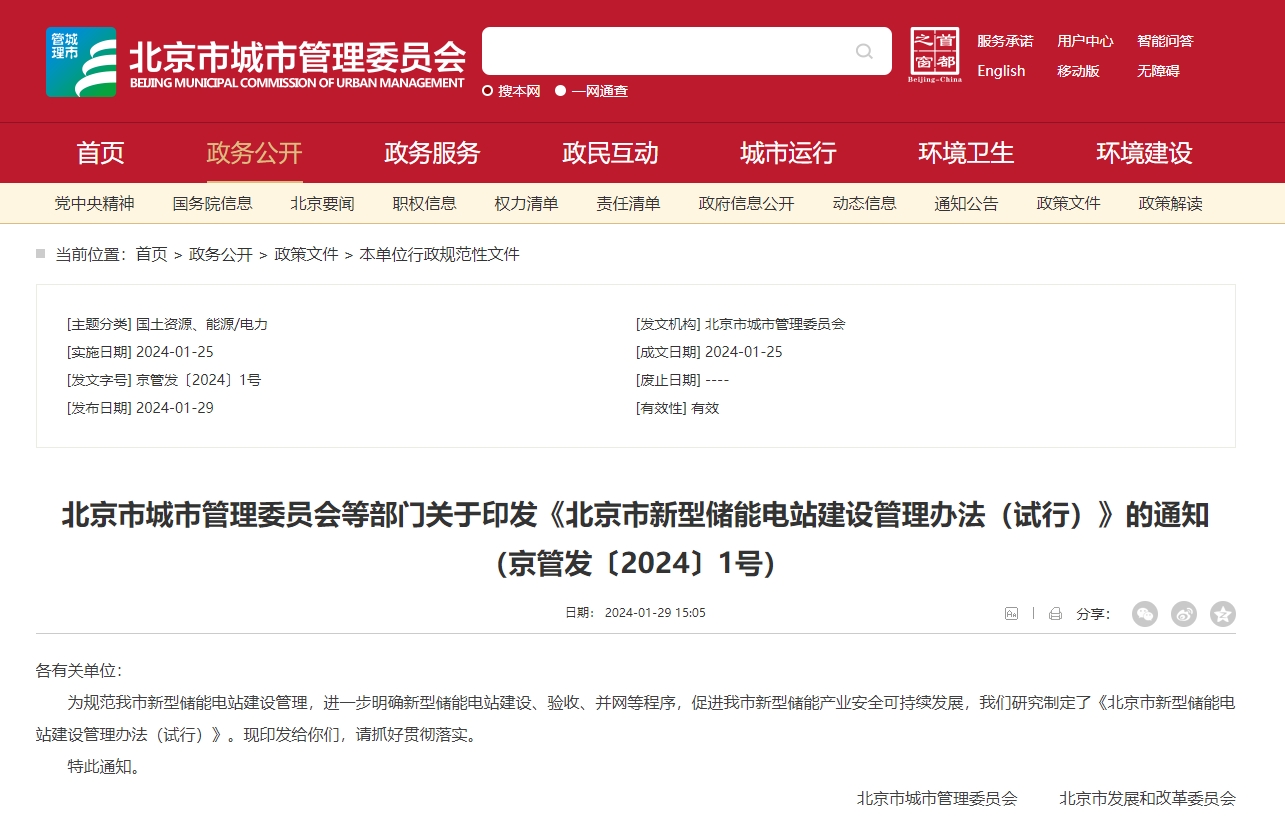Open the 政策解读 menu item
This screenshot has height=820, width=1285.
[x=1170, y=203]
